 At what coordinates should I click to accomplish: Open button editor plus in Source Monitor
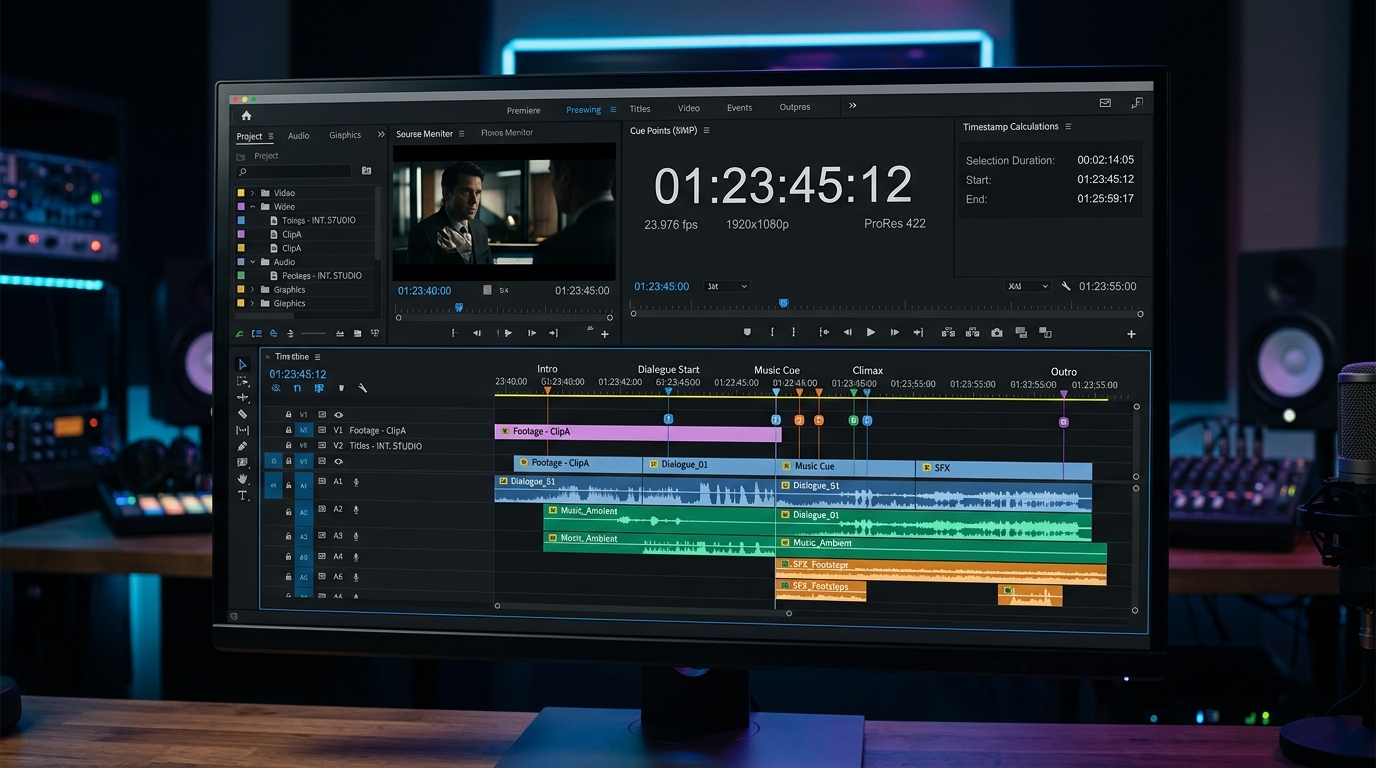pyautogui.click(x=605, y=334)
